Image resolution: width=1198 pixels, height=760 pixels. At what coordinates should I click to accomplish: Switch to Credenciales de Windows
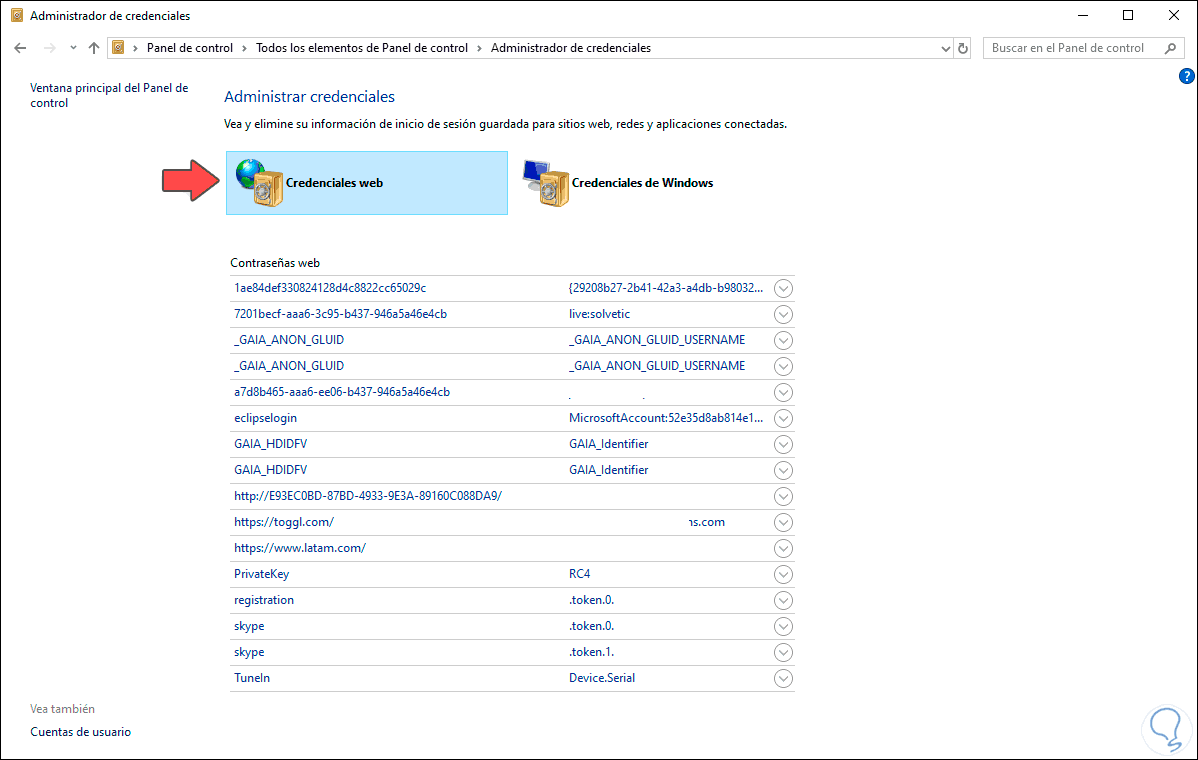click(x=642, y=183)
